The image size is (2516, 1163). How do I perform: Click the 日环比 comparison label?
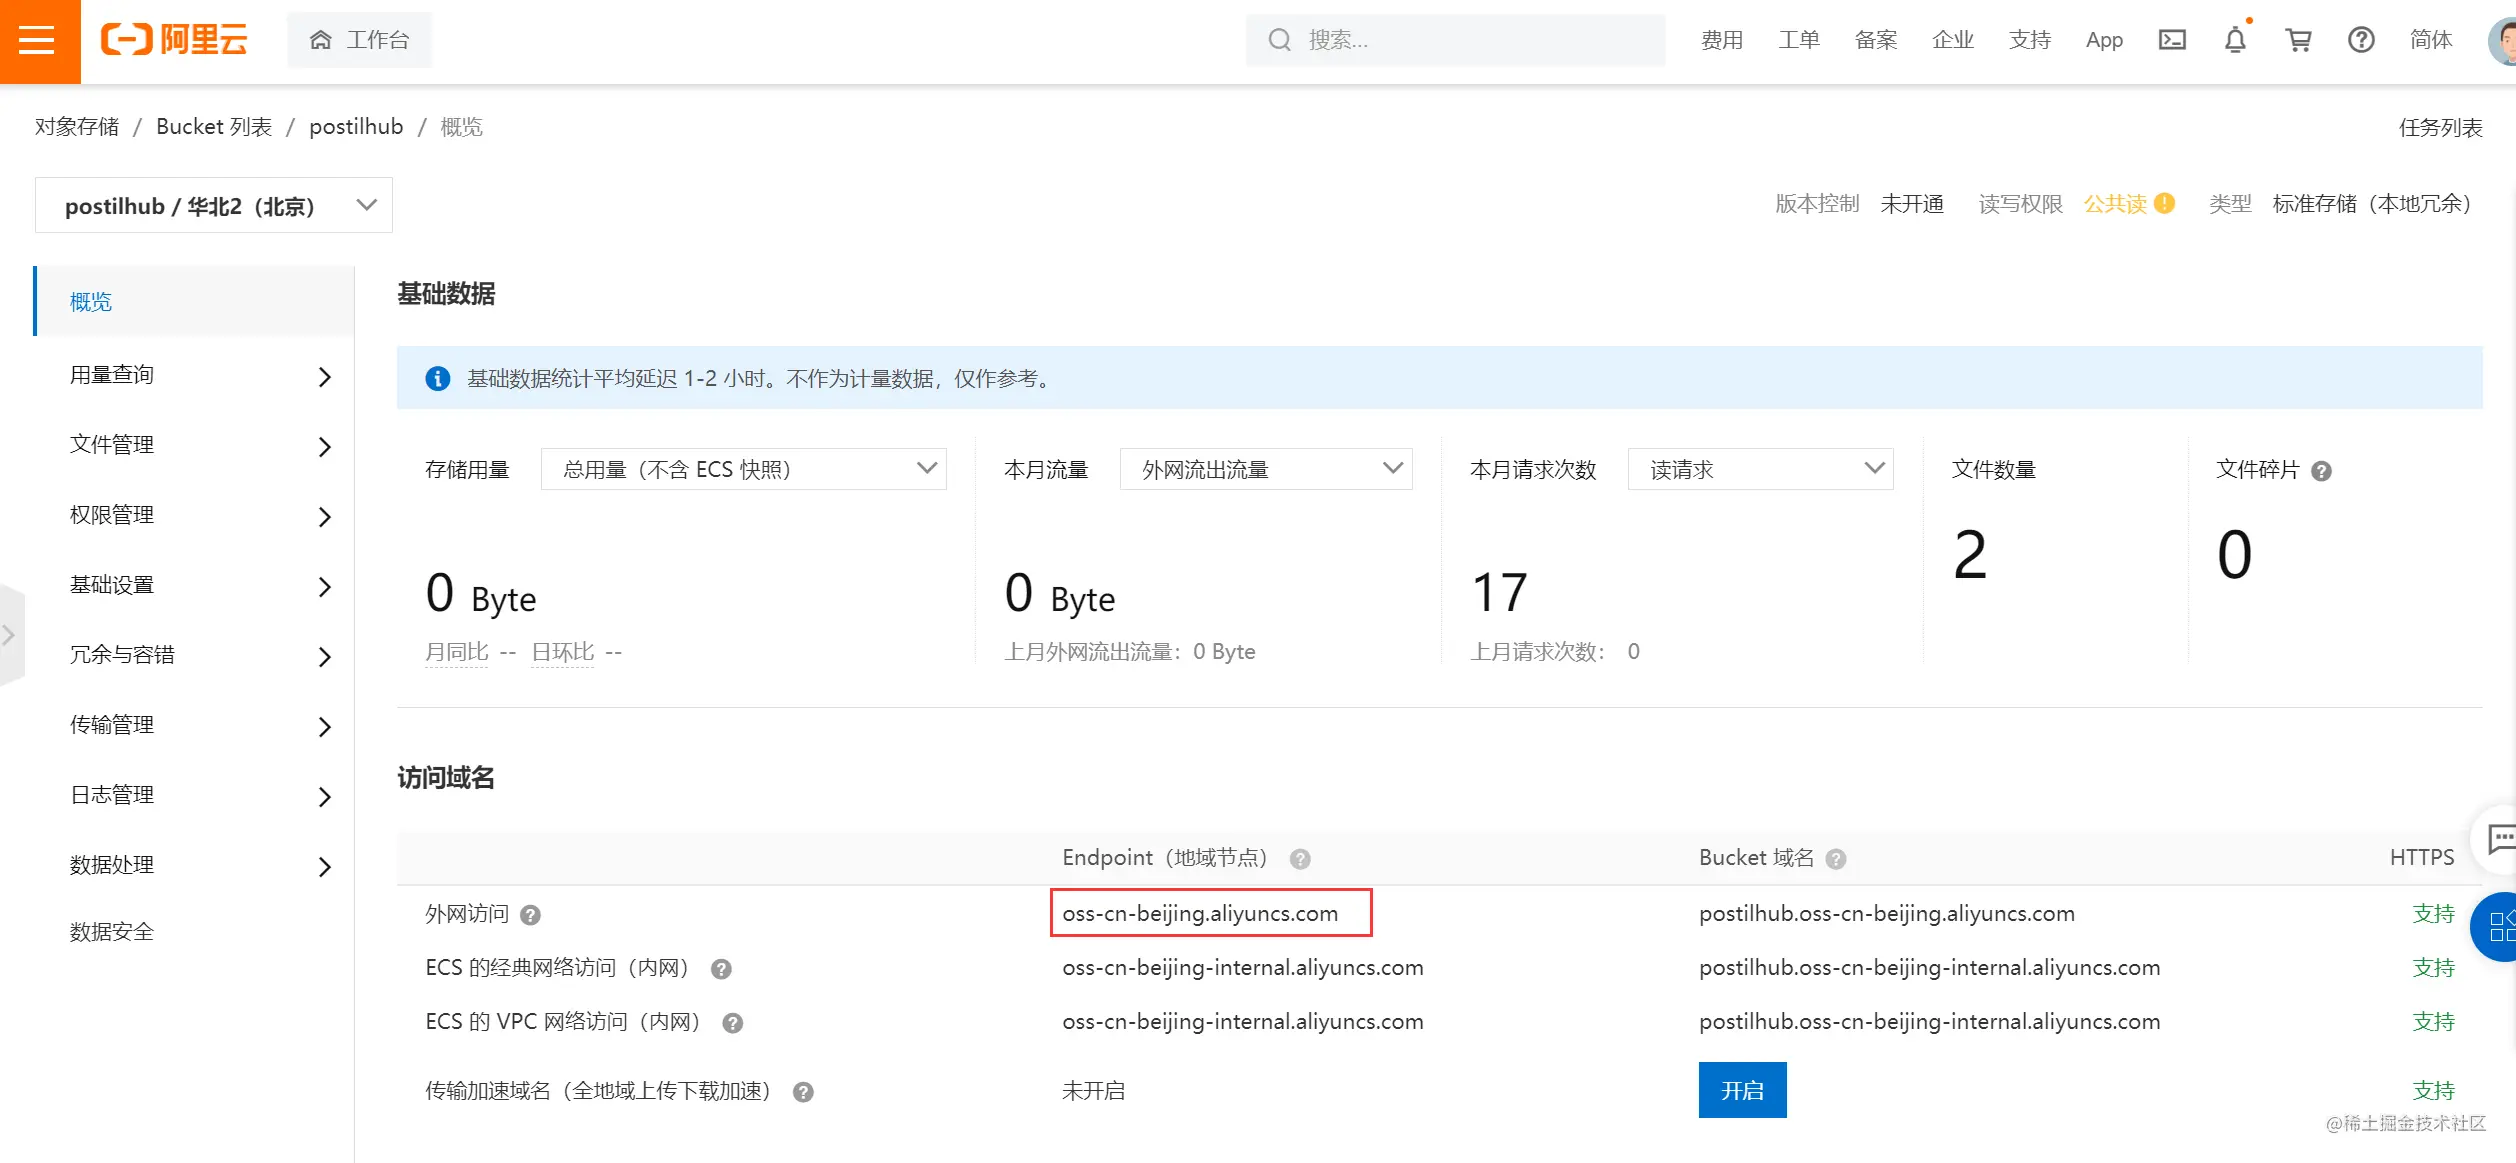coord(563,652)
